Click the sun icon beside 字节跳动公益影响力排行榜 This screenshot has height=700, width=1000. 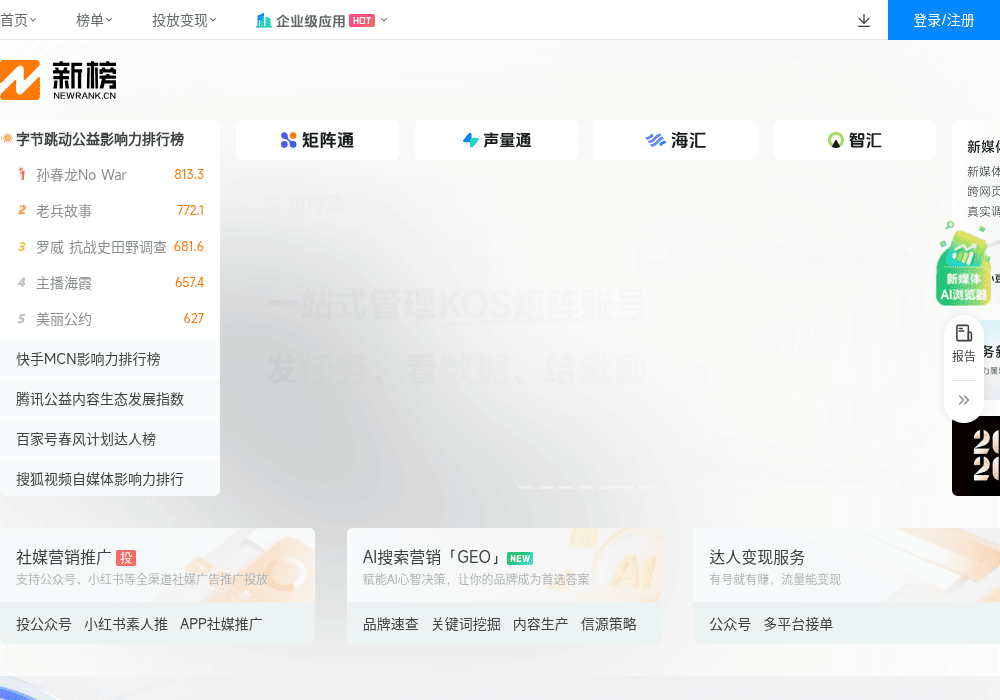tap(7, 138)
